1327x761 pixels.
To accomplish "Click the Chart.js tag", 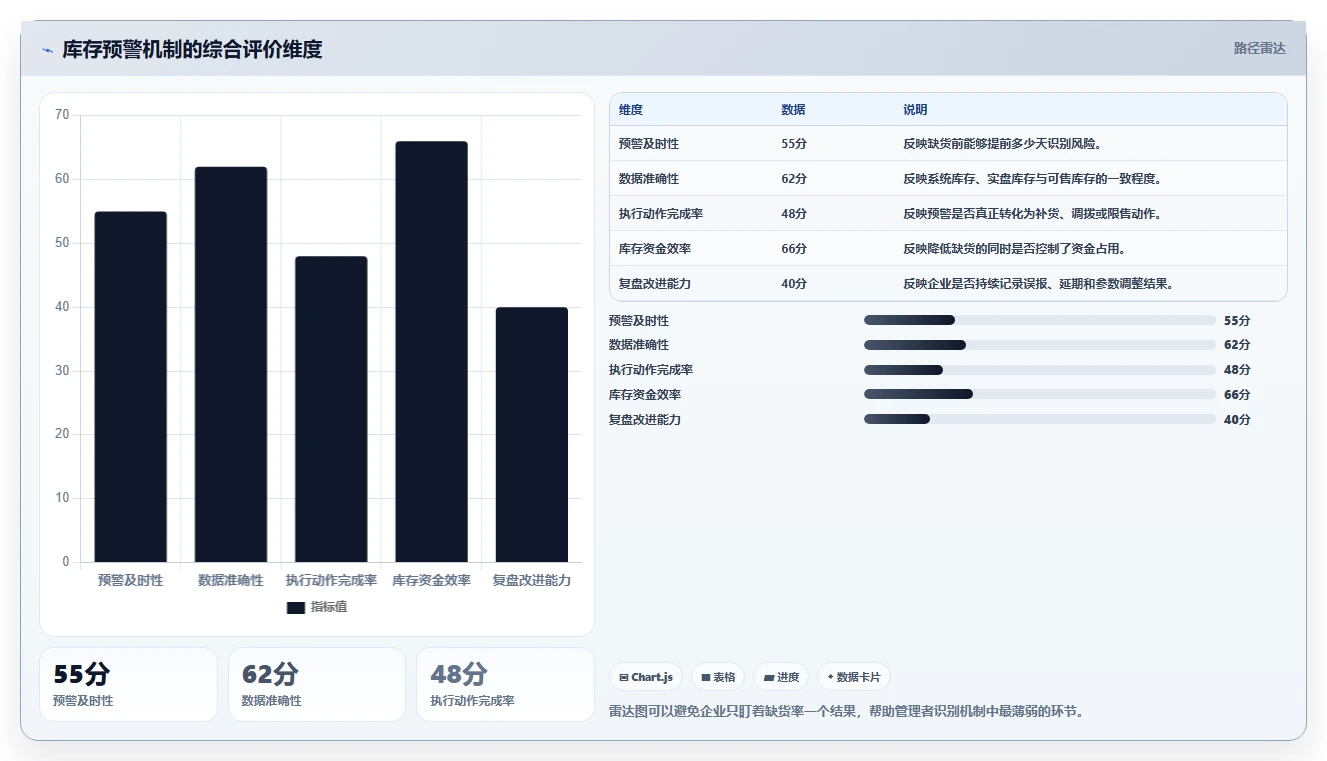I will click(x=646, y=677).
